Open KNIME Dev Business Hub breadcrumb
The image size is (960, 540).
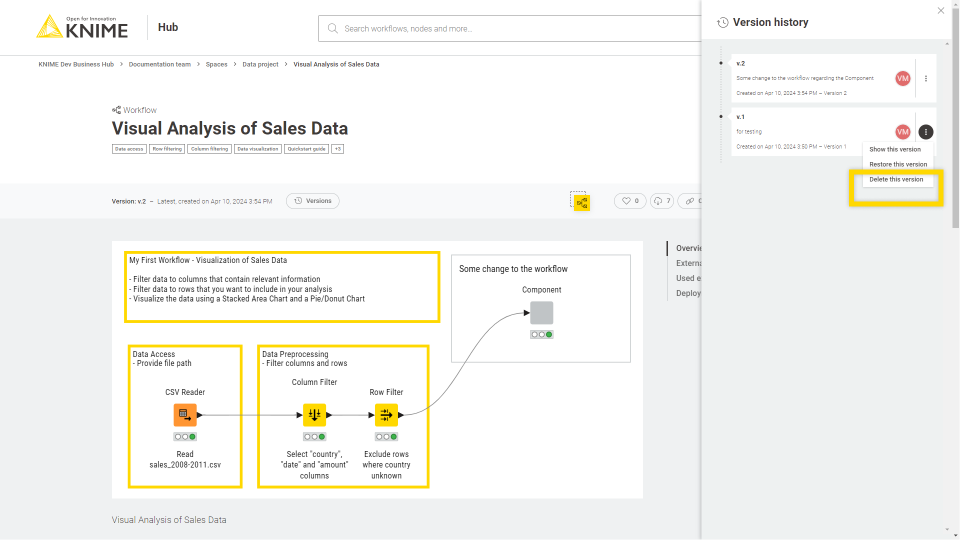pyautogui.click(x=76, y=64)
